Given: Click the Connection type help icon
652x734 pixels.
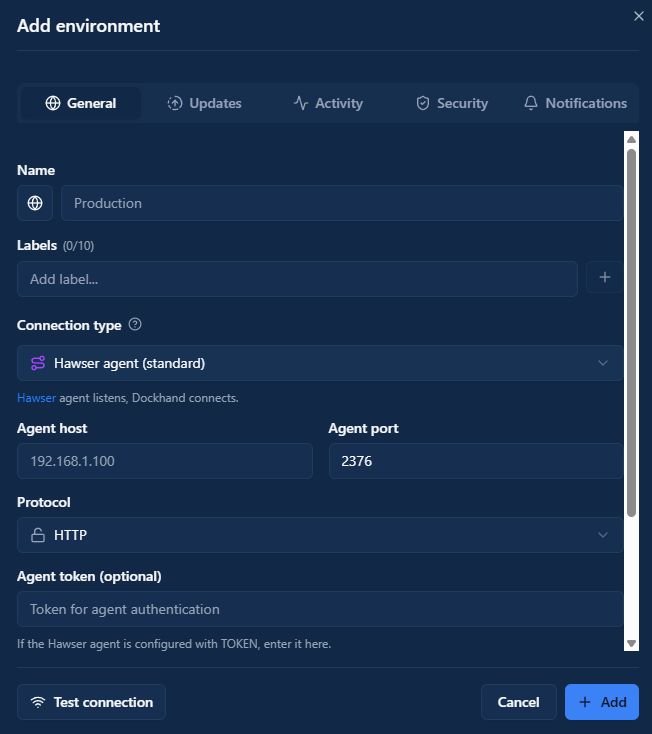Looking at the screenshot, I should pyautogui.click(x=136, y=325).
